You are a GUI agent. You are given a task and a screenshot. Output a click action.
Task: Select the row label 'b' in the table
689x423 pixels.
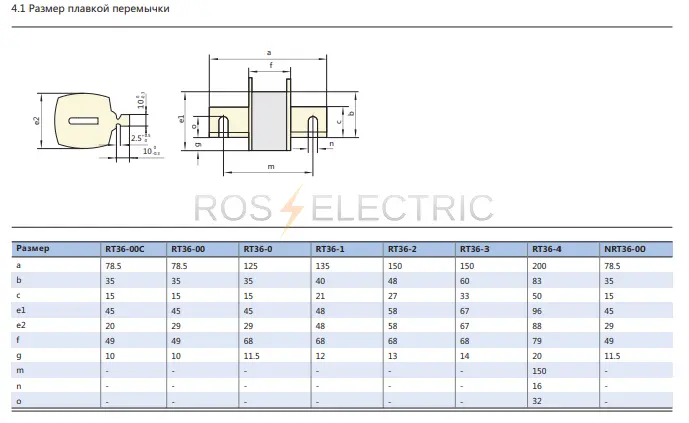coord(18,280)
